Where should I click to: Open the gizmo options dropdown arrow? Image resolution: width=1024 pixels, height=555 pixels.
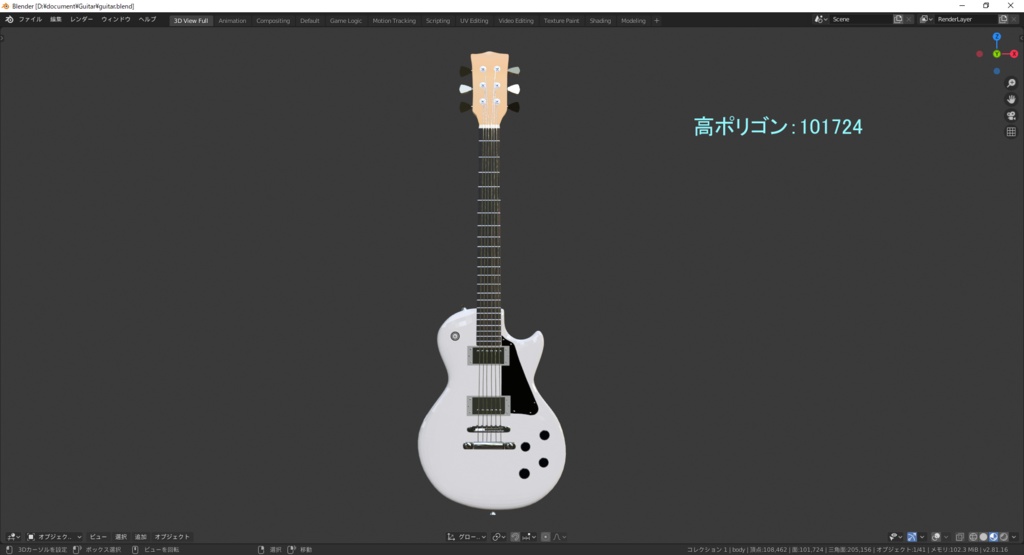[x=922, y=537]
